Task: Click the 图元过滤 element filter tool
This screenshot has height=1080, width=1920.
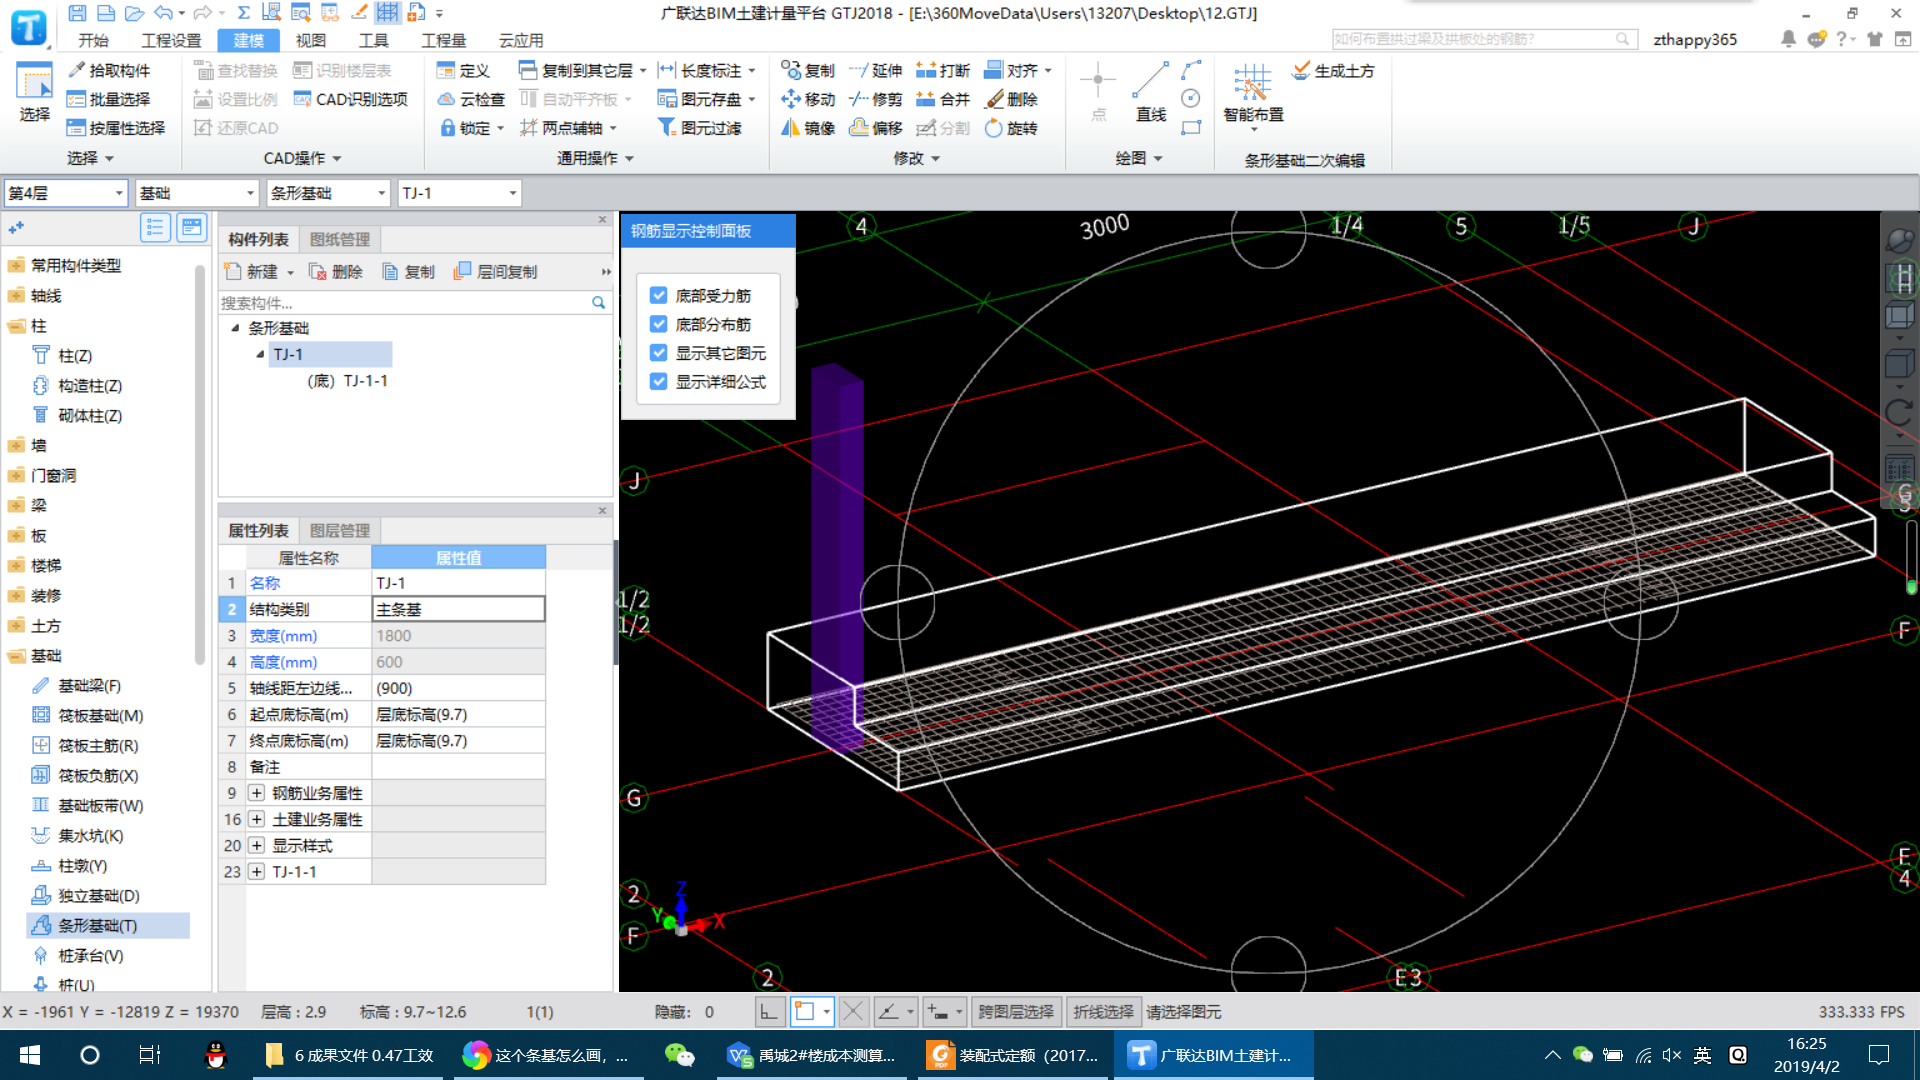Action: click(x=699, y=128)
